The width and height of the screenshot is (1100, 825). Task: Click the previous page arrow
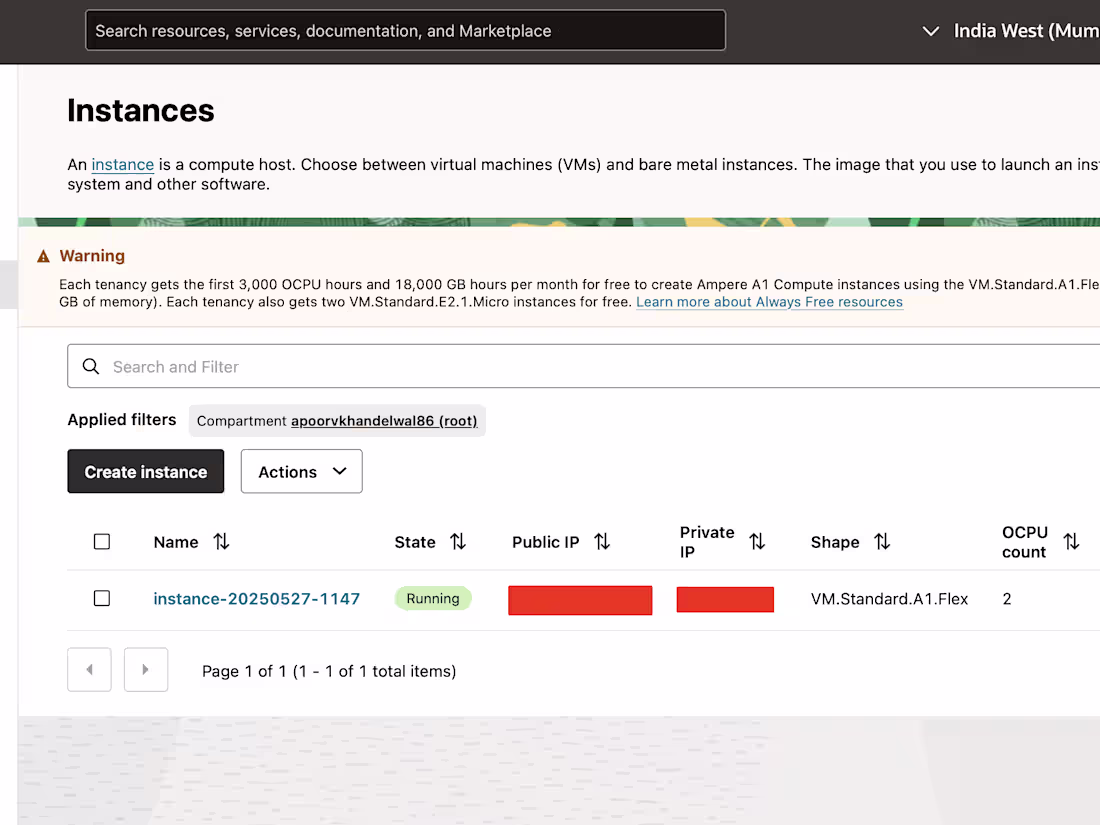[x=89, y=669]
